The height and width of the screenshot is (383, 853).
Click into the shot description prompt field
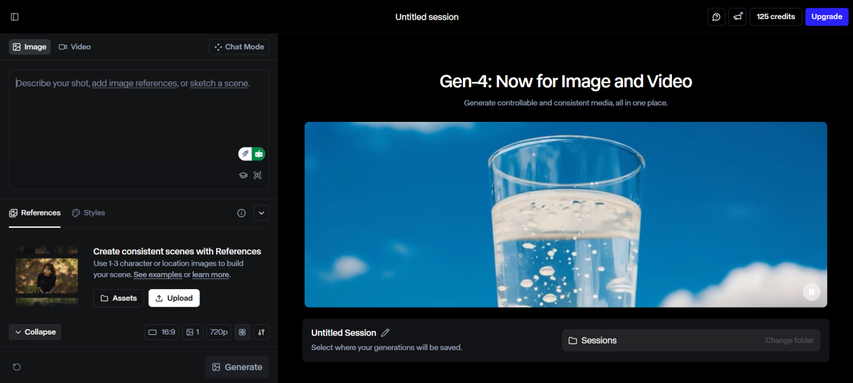coord(139,129)
